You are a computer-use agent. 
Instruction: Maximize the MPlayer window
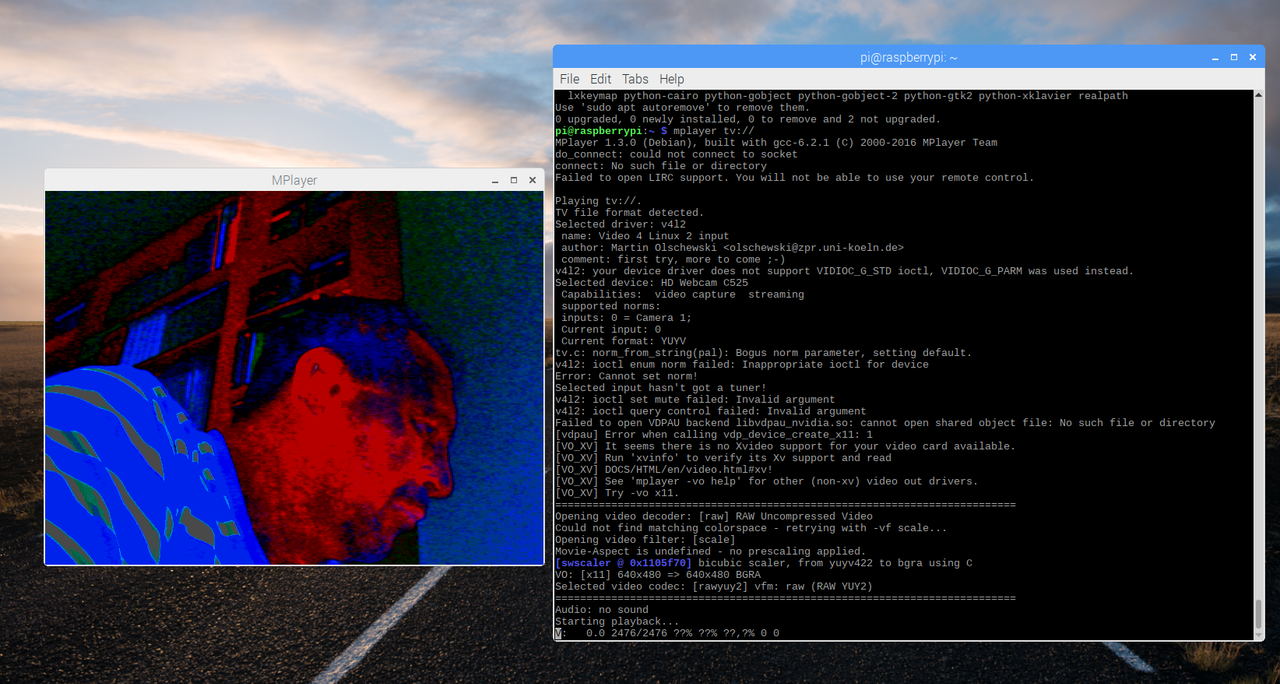pos(514,180)
